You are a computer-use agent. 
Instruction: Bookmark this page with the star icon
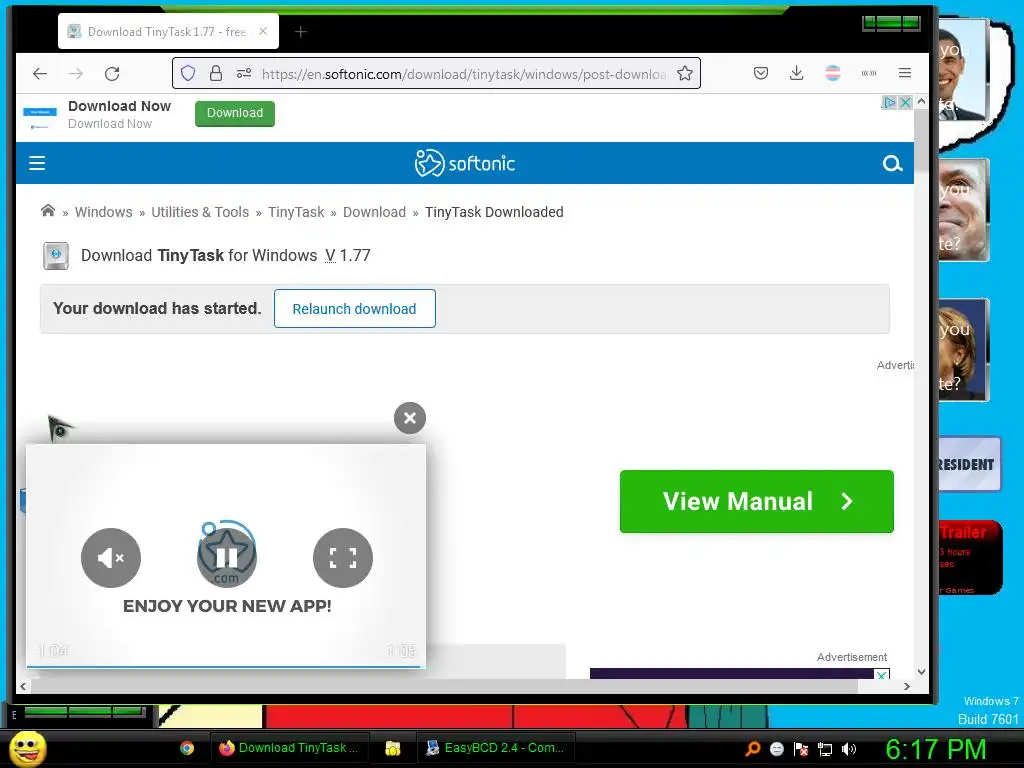(684, 73)
